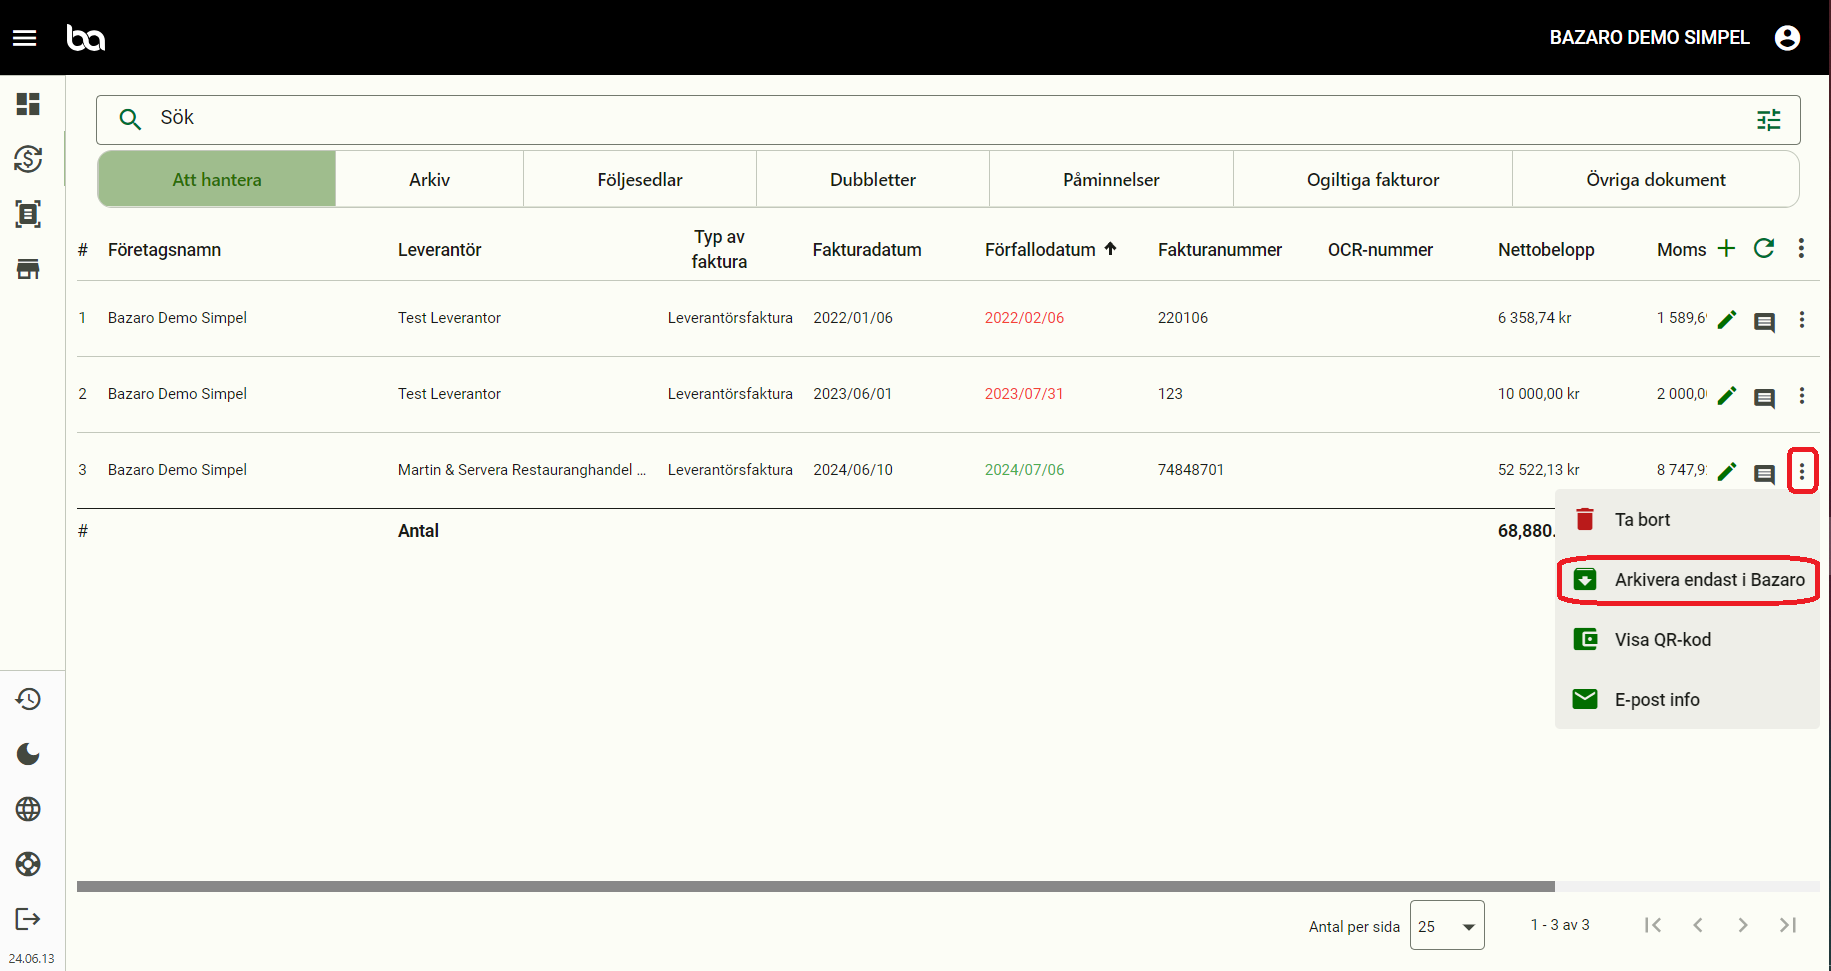Switch to the Arkiv tab
1831x971 pixels.
[430, 180]
